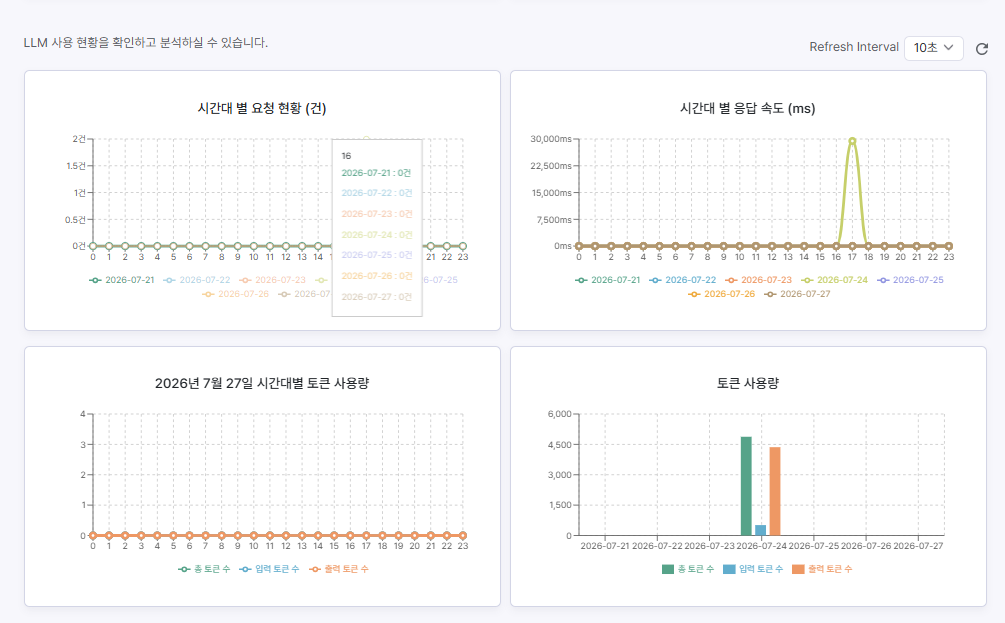Hide the 2026-07-23 series in 응답 속도 chart
This screenshot has width=1005, height=623.
(758, 280)
